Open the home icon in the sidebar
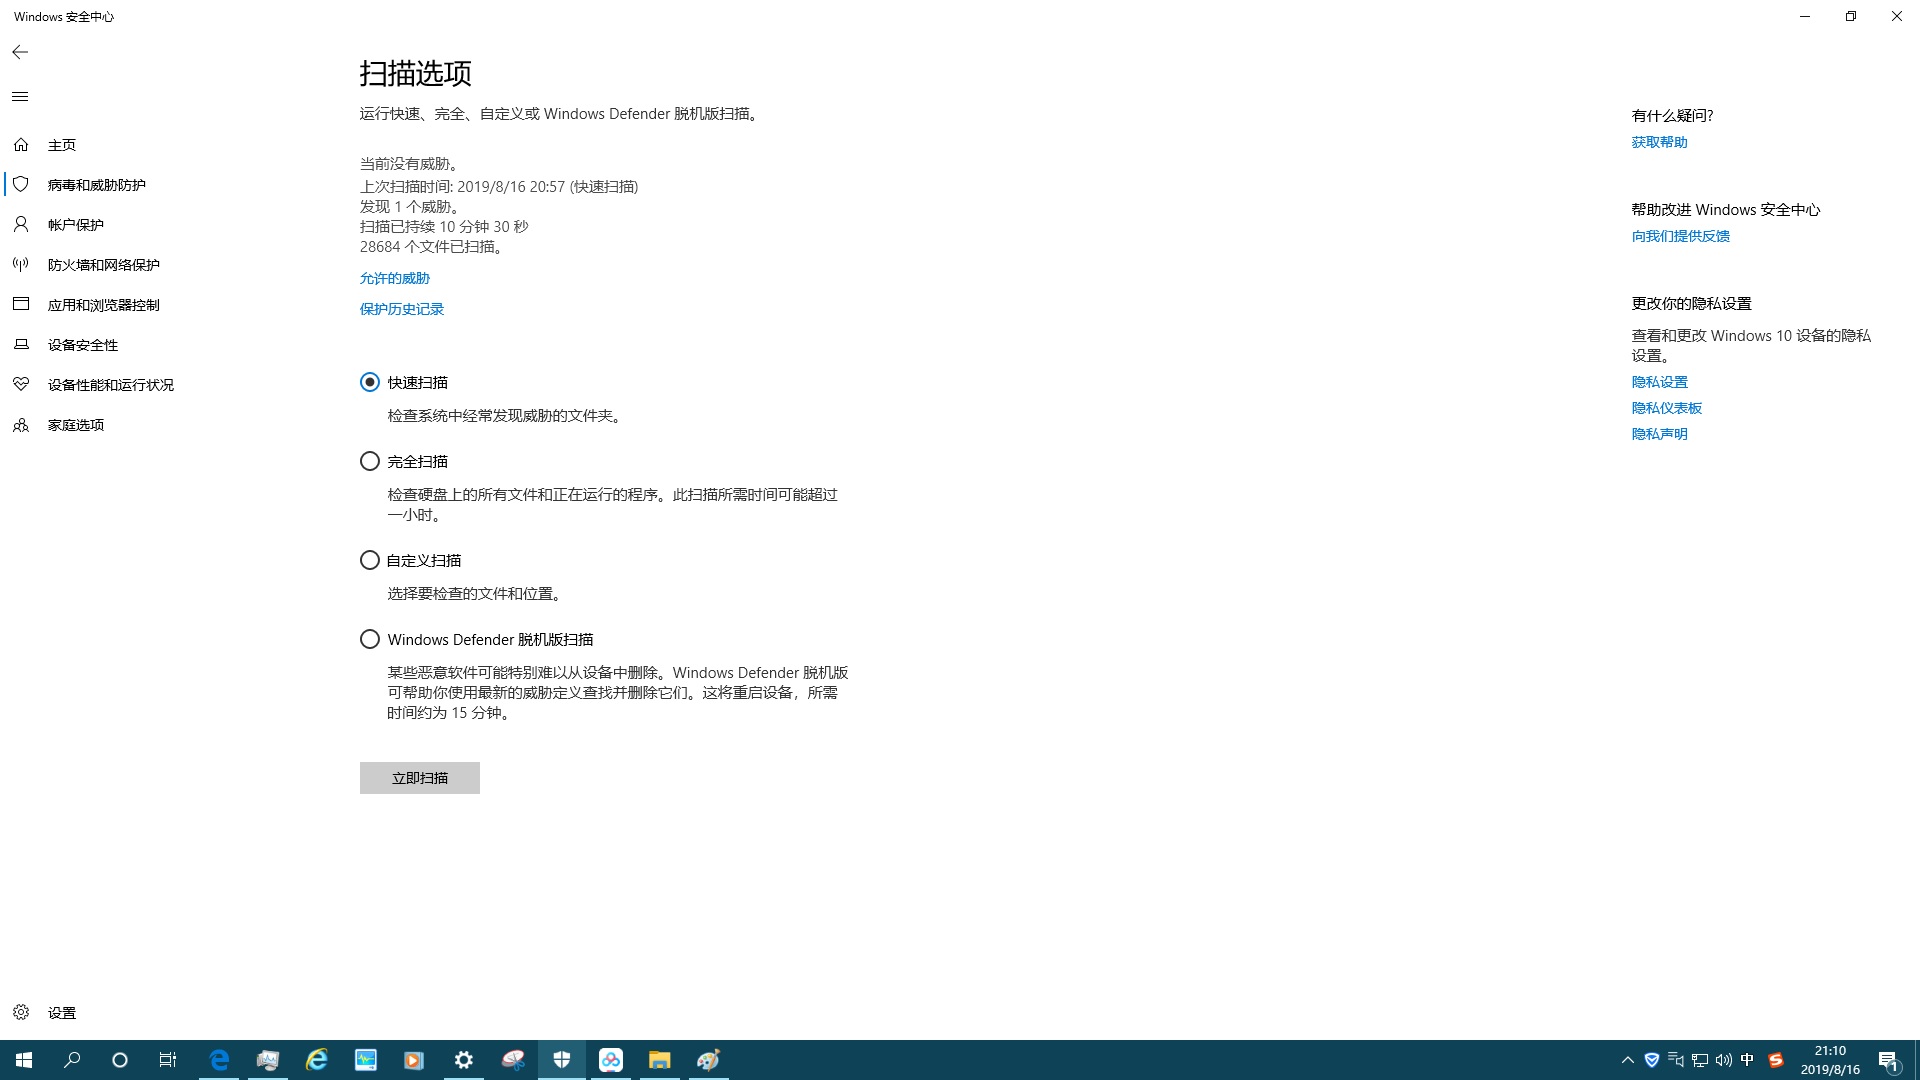Image resolution: width=1920 pixels, height=1080 pixels. pos(21,145)
